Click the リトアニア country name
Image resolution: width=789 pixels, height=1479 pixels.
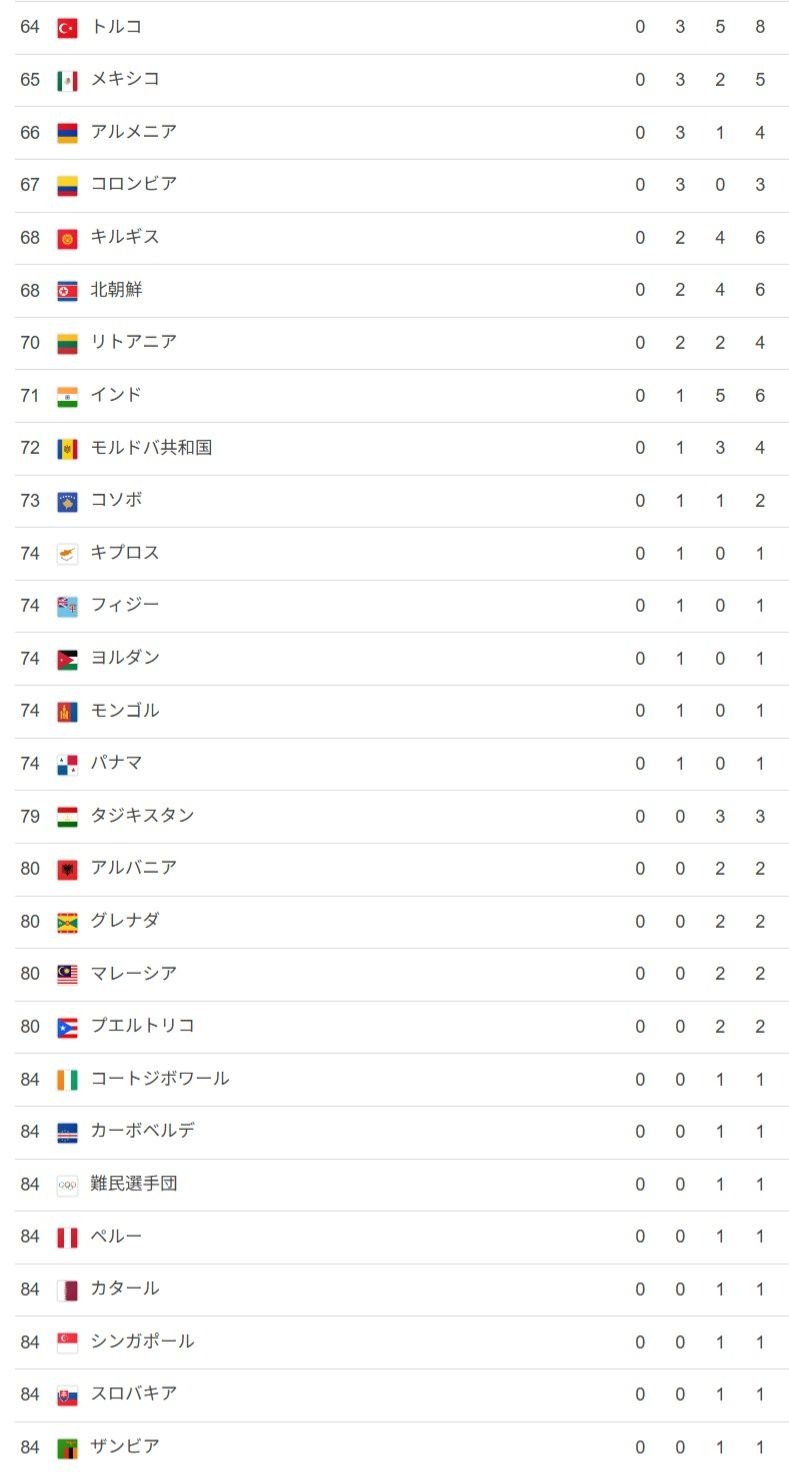(134, 343)
